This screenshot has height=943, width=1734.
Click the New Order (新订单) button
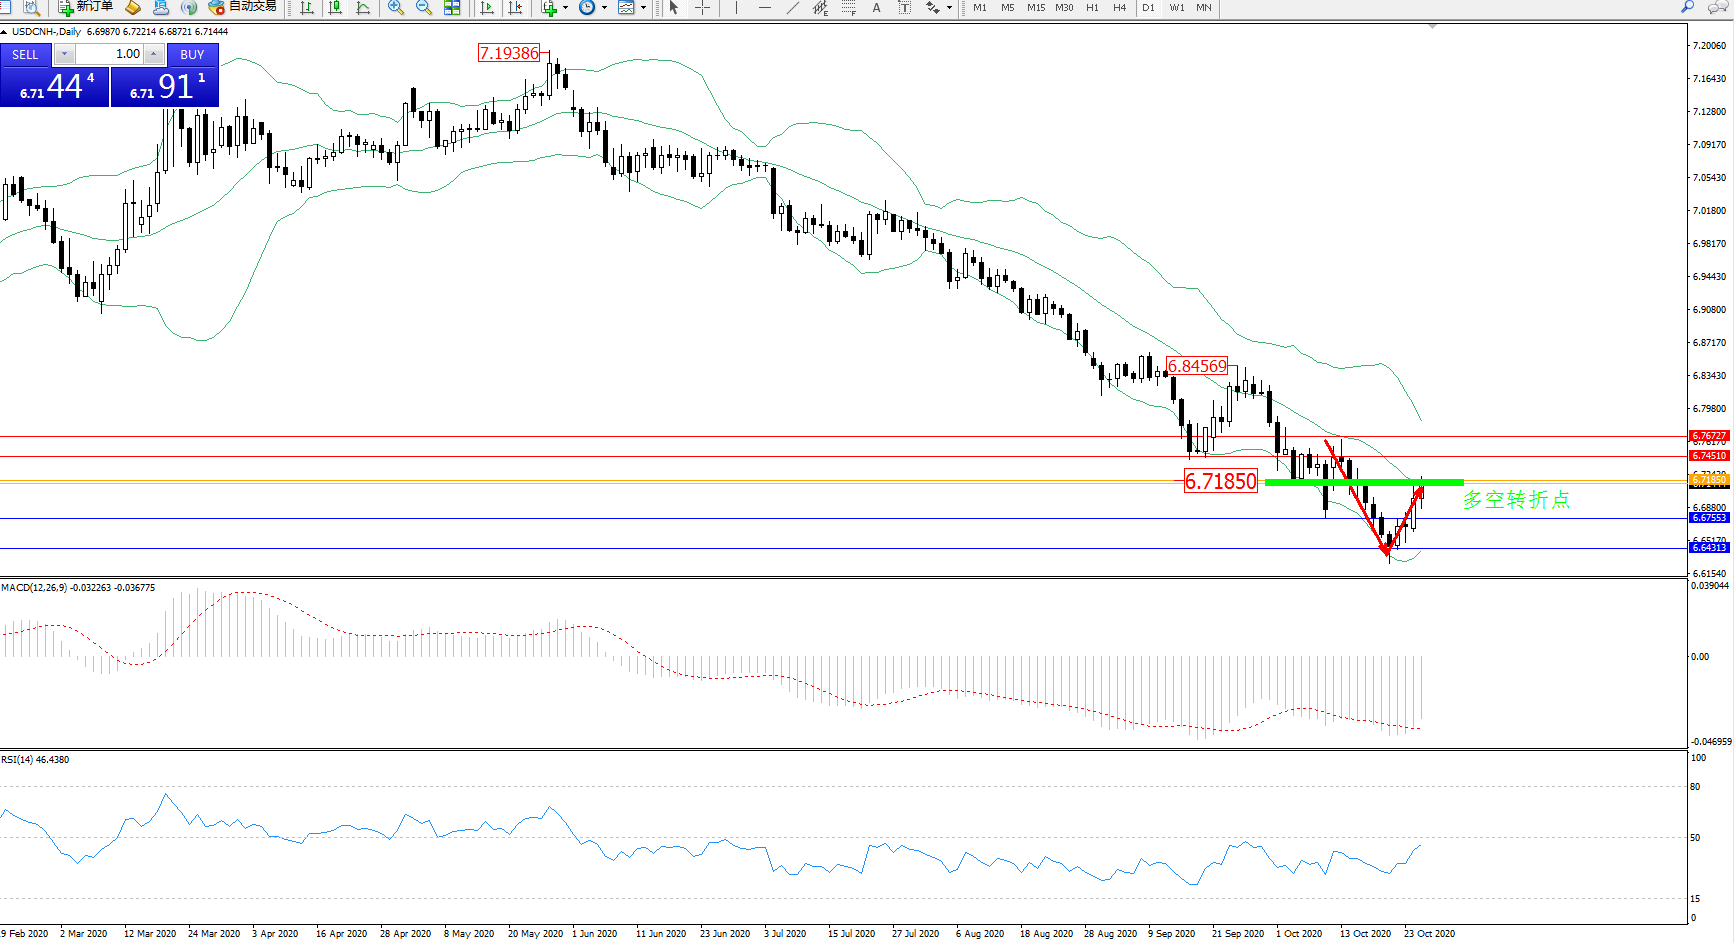[85, 7]
